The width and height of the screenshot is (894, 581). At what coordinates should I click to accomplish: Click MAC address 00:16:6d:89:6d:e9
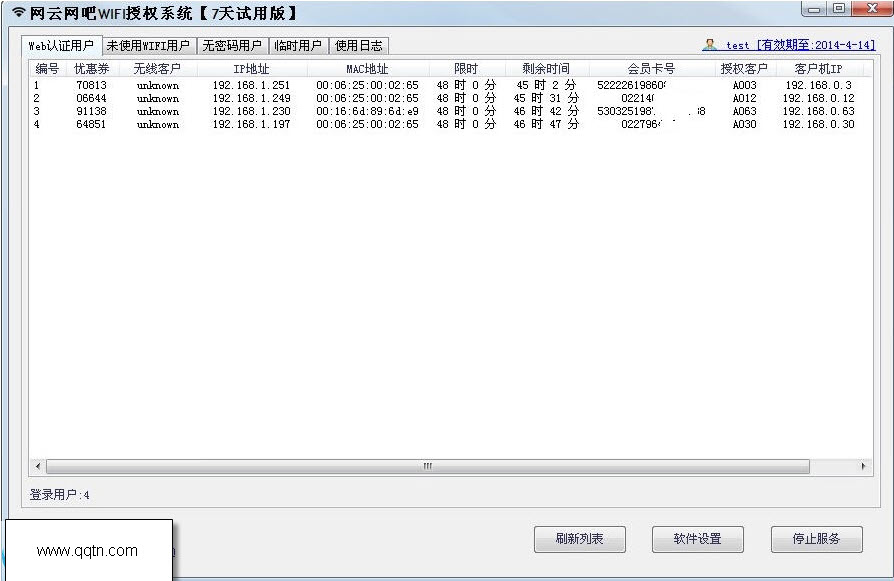point(367,111)
